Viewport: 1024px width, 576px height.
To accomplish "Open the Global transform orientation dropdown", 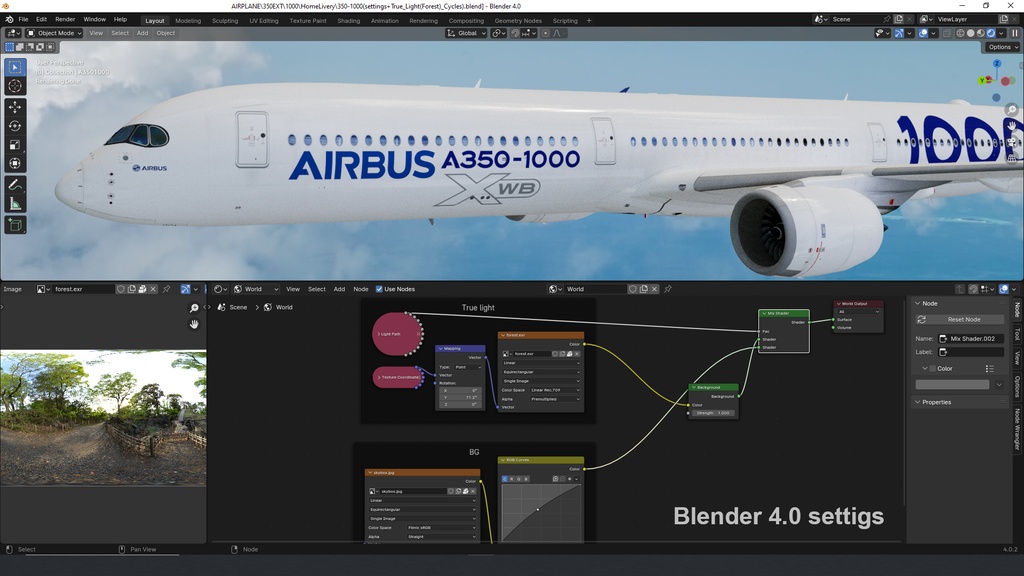I will (466, 33).
